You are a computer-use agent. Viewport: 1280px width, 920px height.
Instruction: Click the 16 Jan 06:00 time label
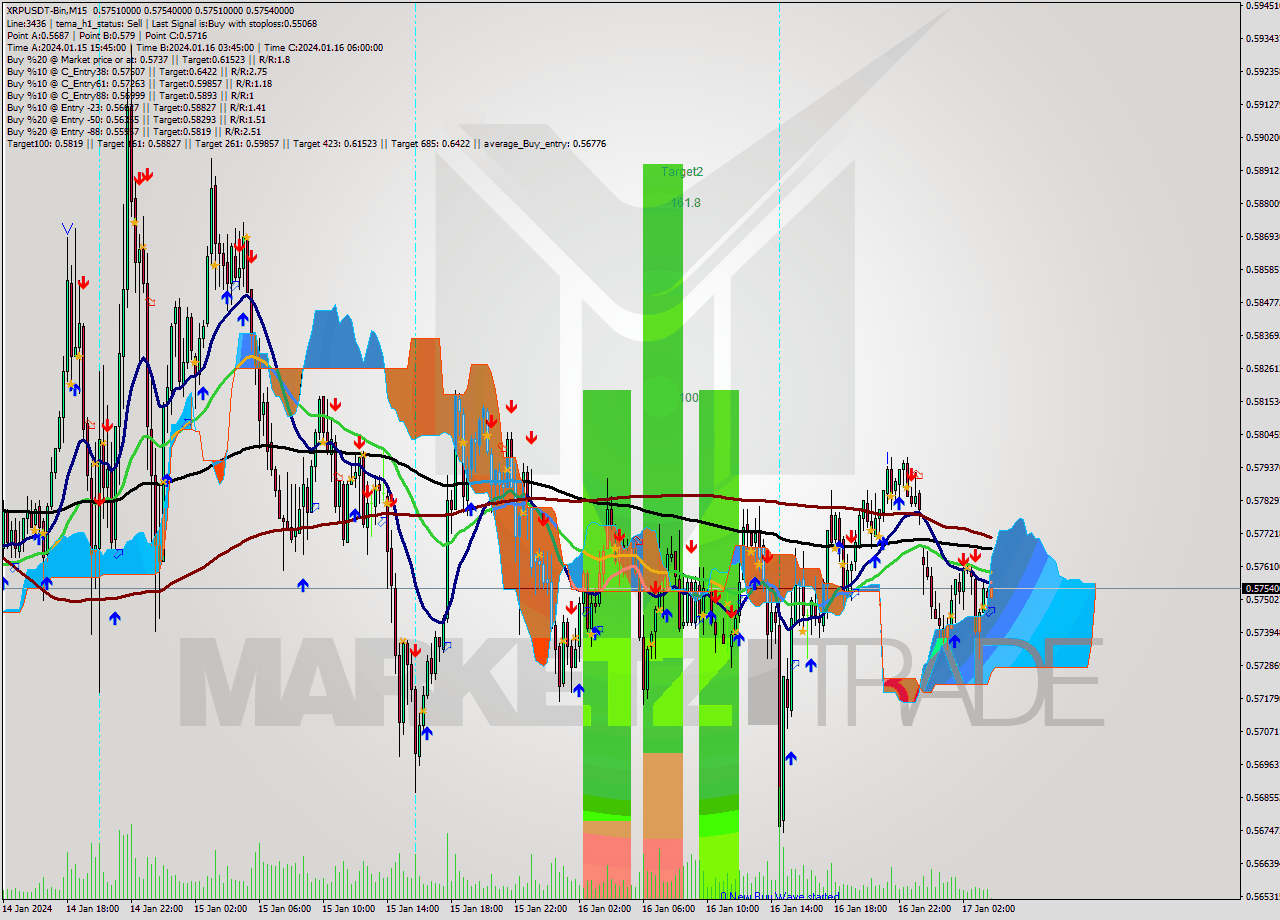[x=668, y=909]
